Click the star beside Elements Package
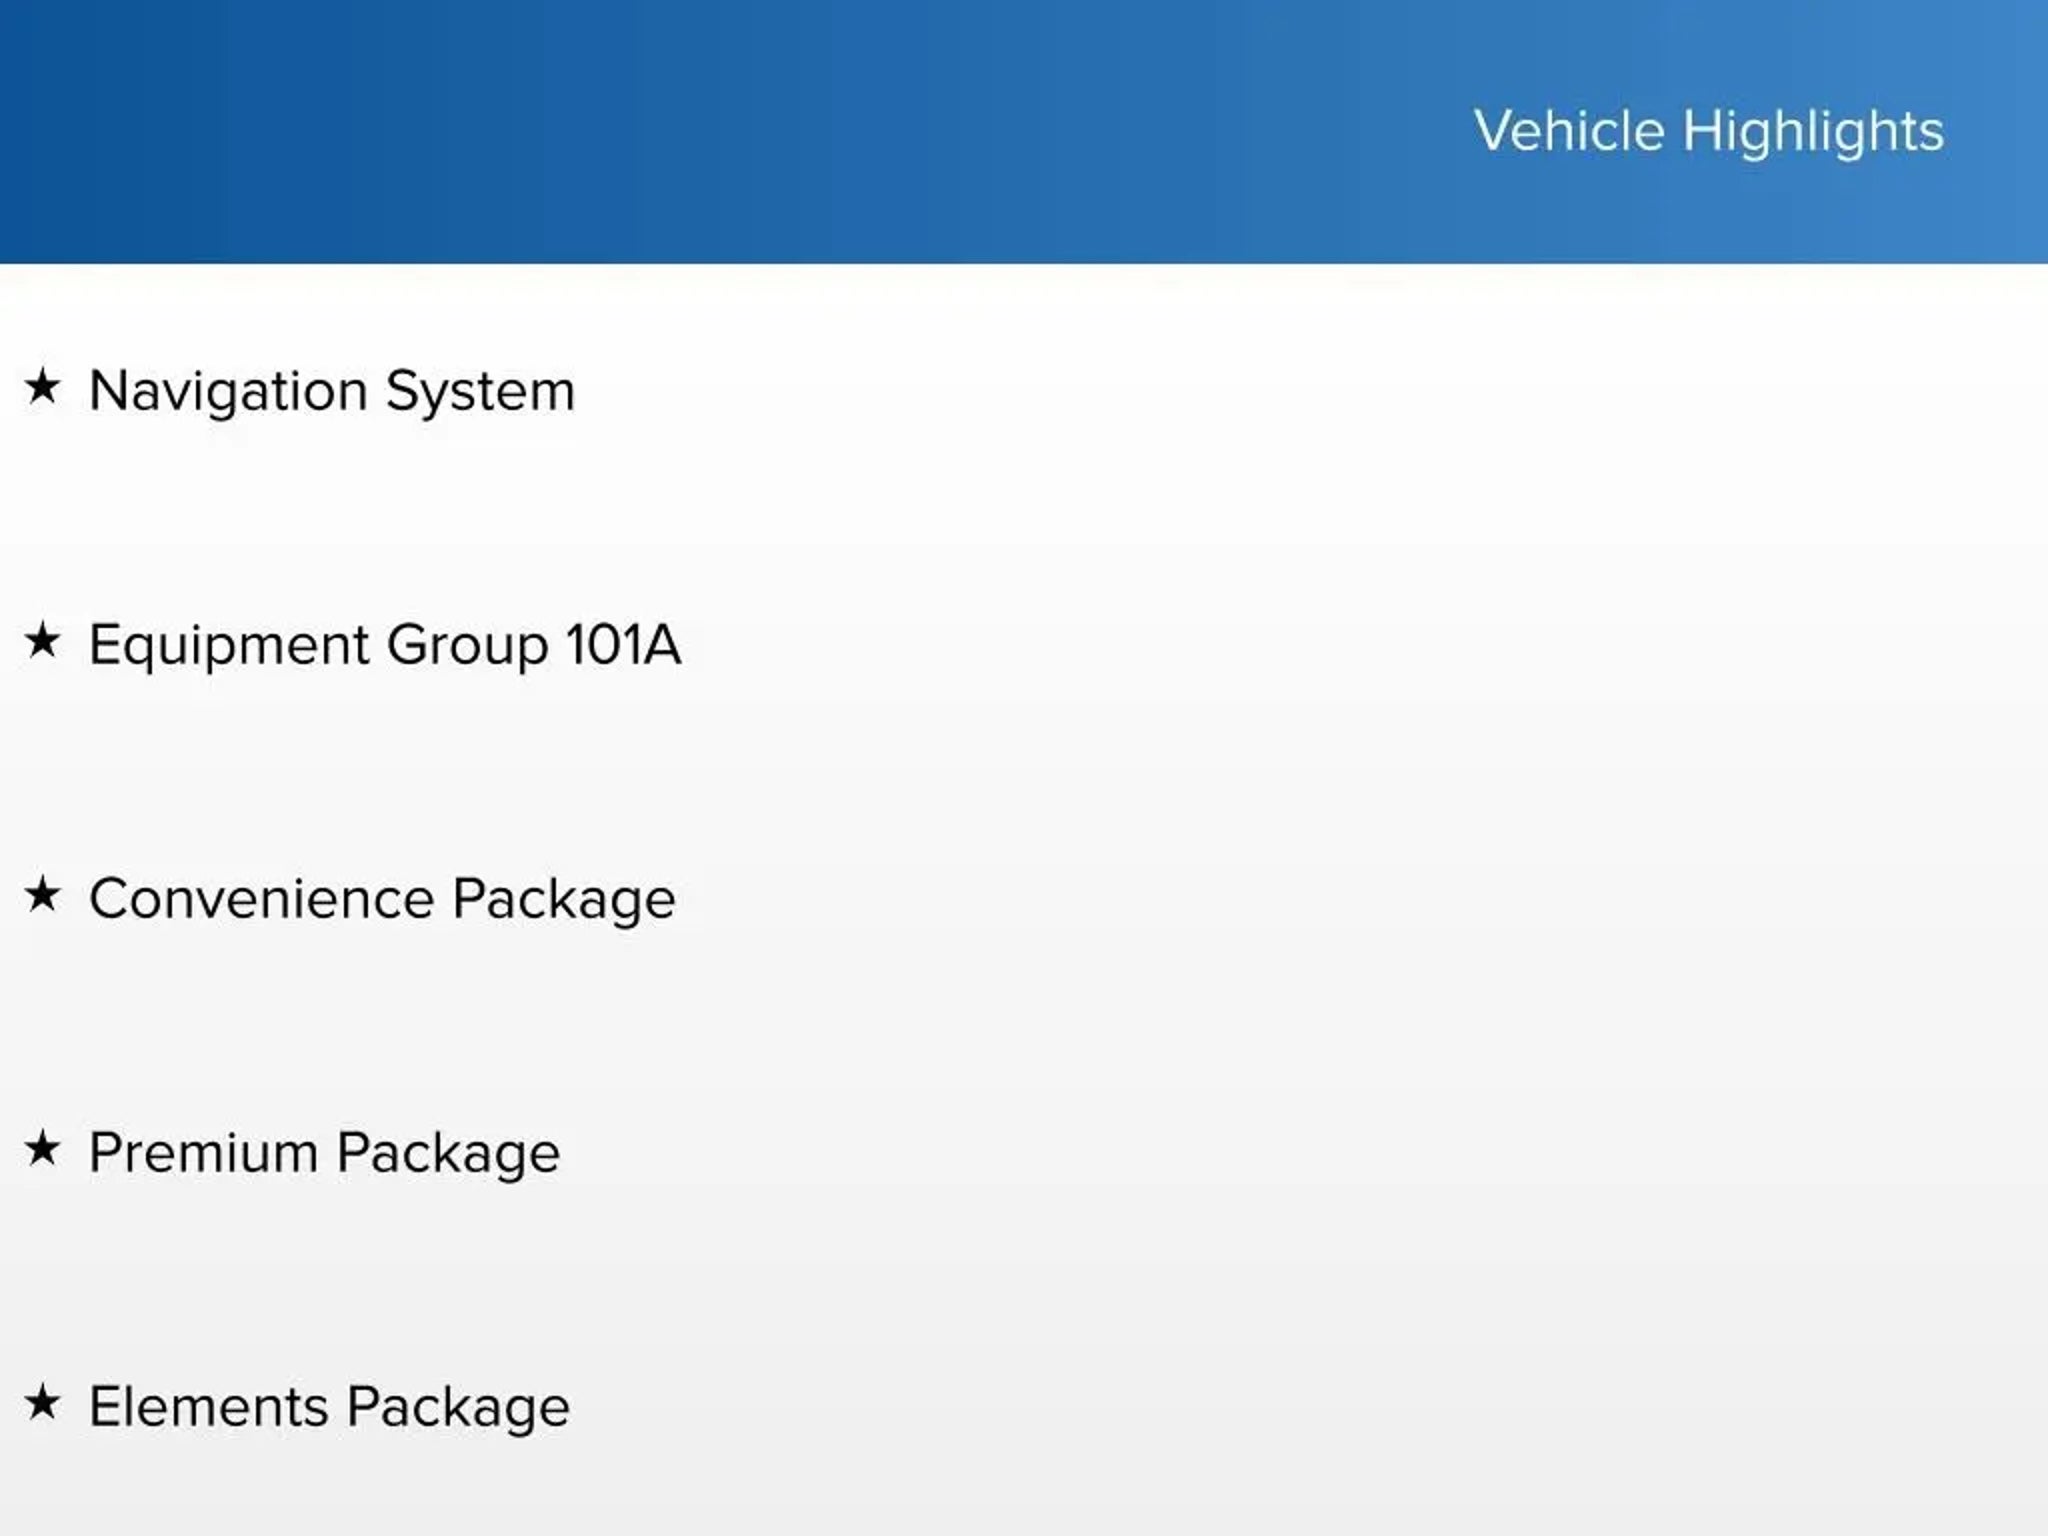The image size is (2048, 1536). (x=42, y=1402)
